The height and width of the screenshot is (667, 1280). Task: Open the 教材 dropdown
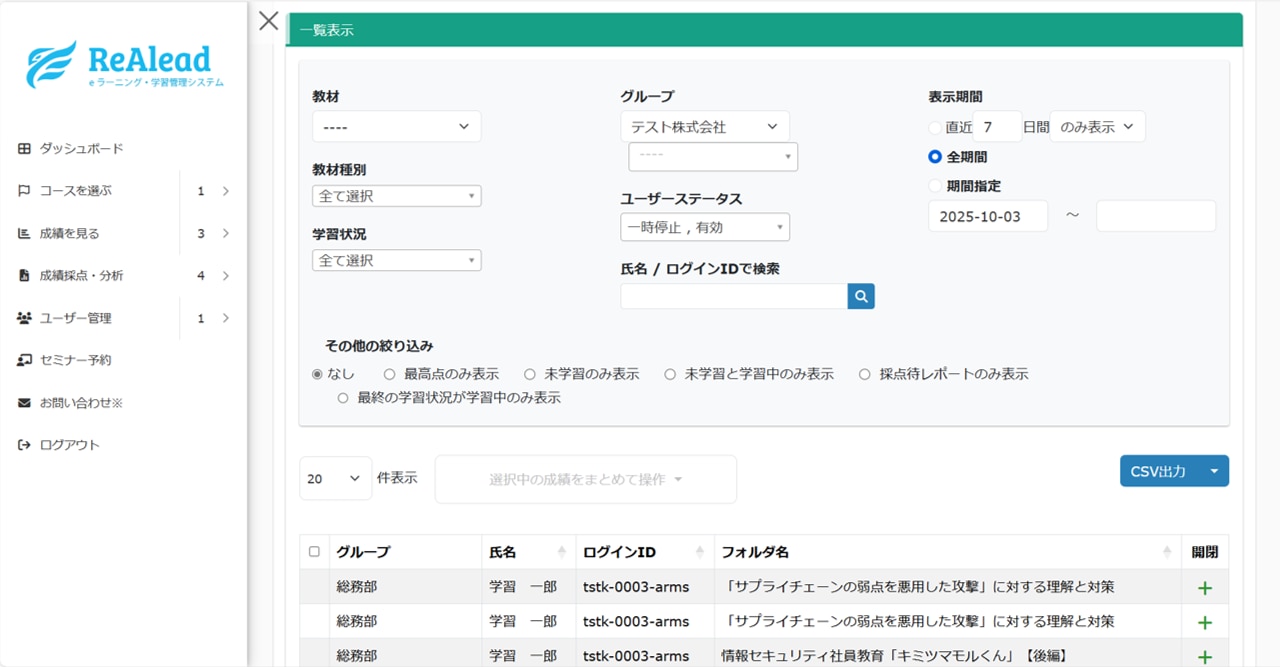(x=396, y=127)
